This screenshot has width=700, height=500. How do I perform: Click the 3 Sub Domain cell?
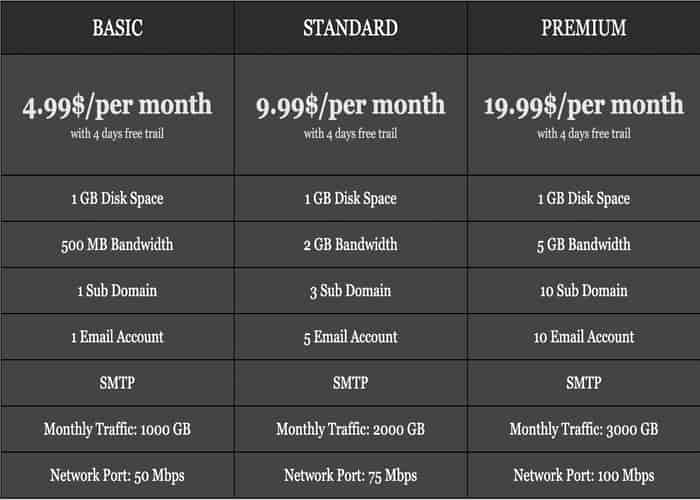pos(350,290)
